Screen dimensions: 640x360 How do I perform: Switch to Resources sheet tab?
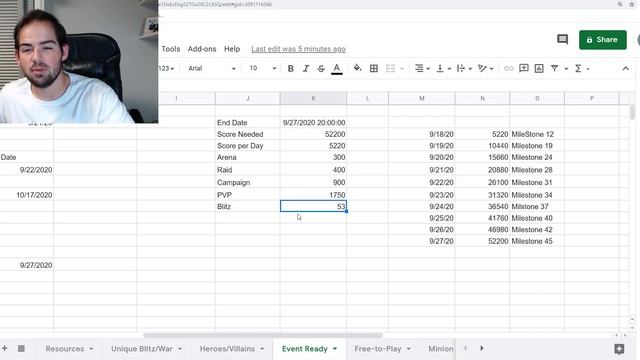[64, 349]
